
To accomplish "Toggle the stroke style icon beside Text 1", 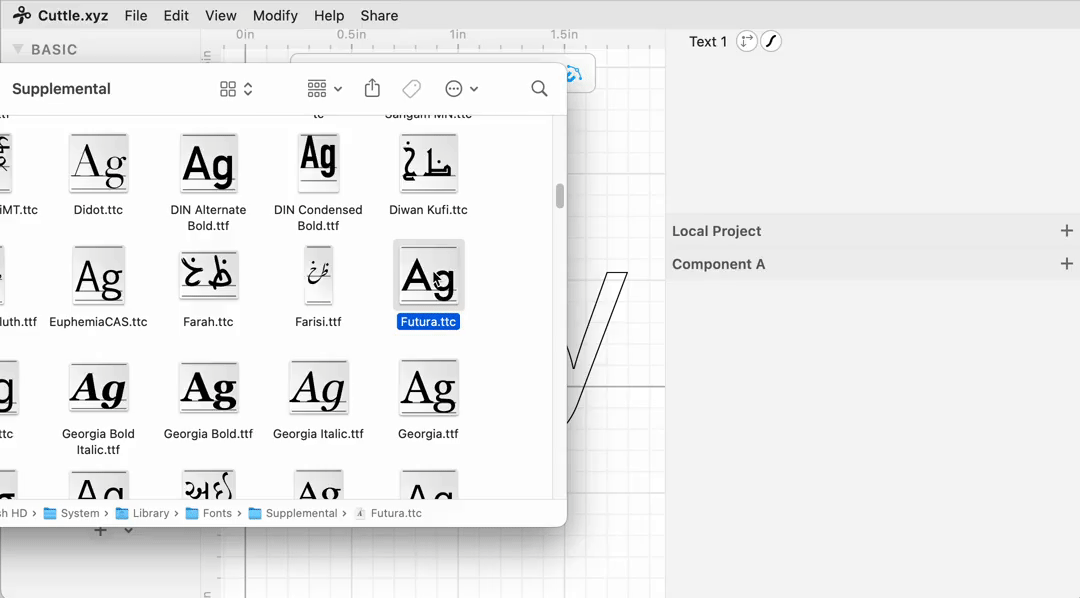I will 769,41.
